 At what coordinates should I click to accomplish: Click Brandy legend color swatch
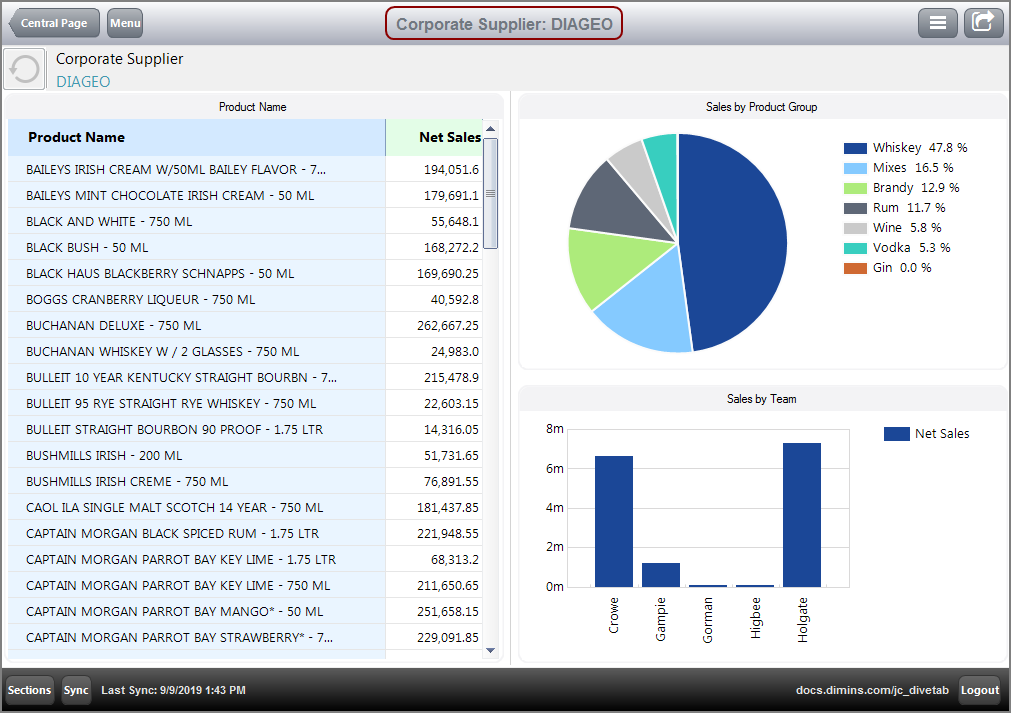coord(855,188)
